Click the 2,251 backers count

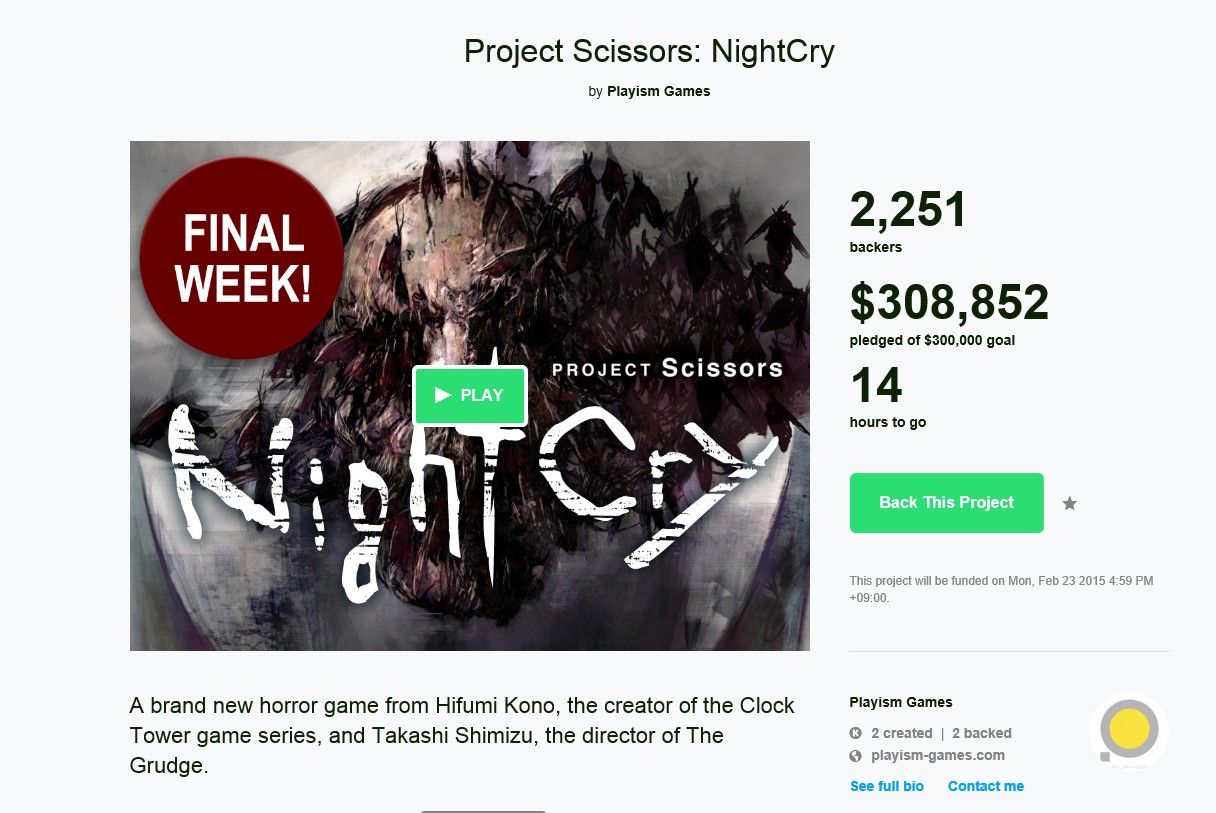click(908, 210)
